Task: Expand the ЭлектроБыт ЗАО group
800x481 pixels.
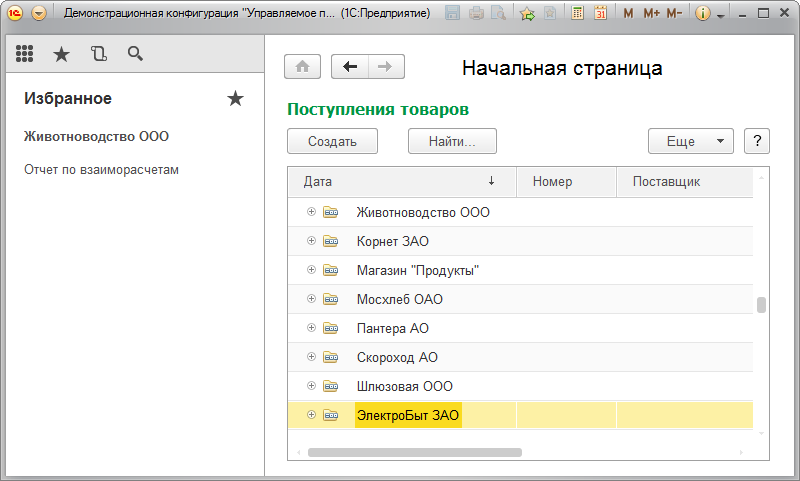Action: point(311,415)
